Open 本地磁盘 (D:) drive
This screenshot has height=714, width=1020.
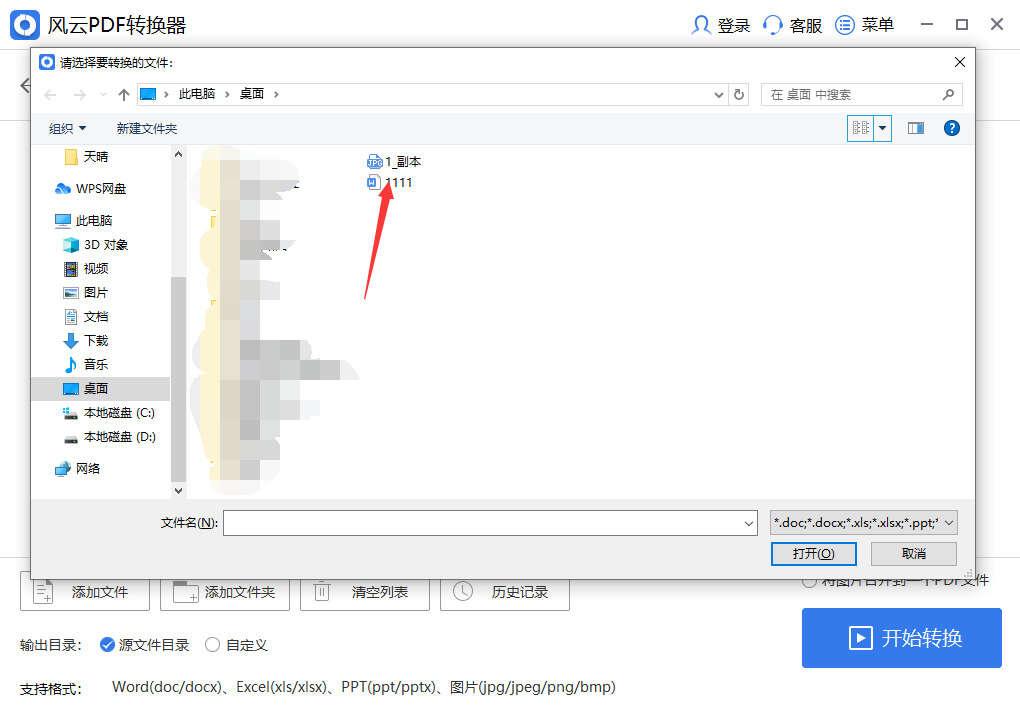(109, 437)
